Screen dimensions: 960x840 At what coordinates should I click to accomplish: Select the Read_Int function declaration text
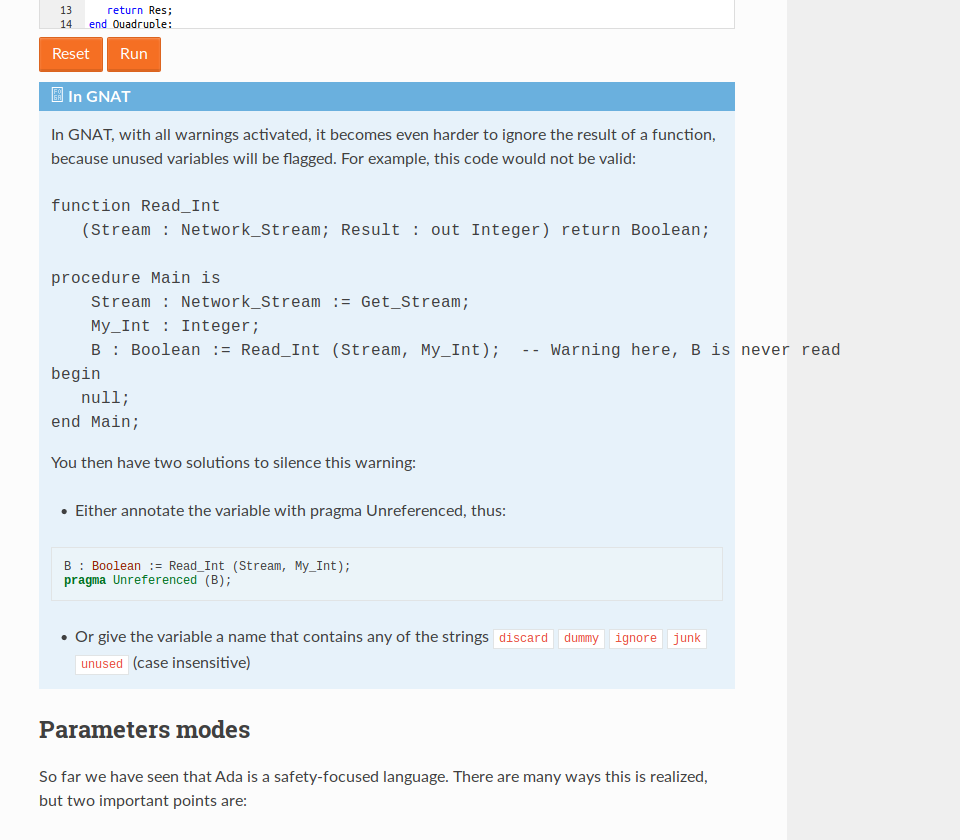[x=380, y=218]
